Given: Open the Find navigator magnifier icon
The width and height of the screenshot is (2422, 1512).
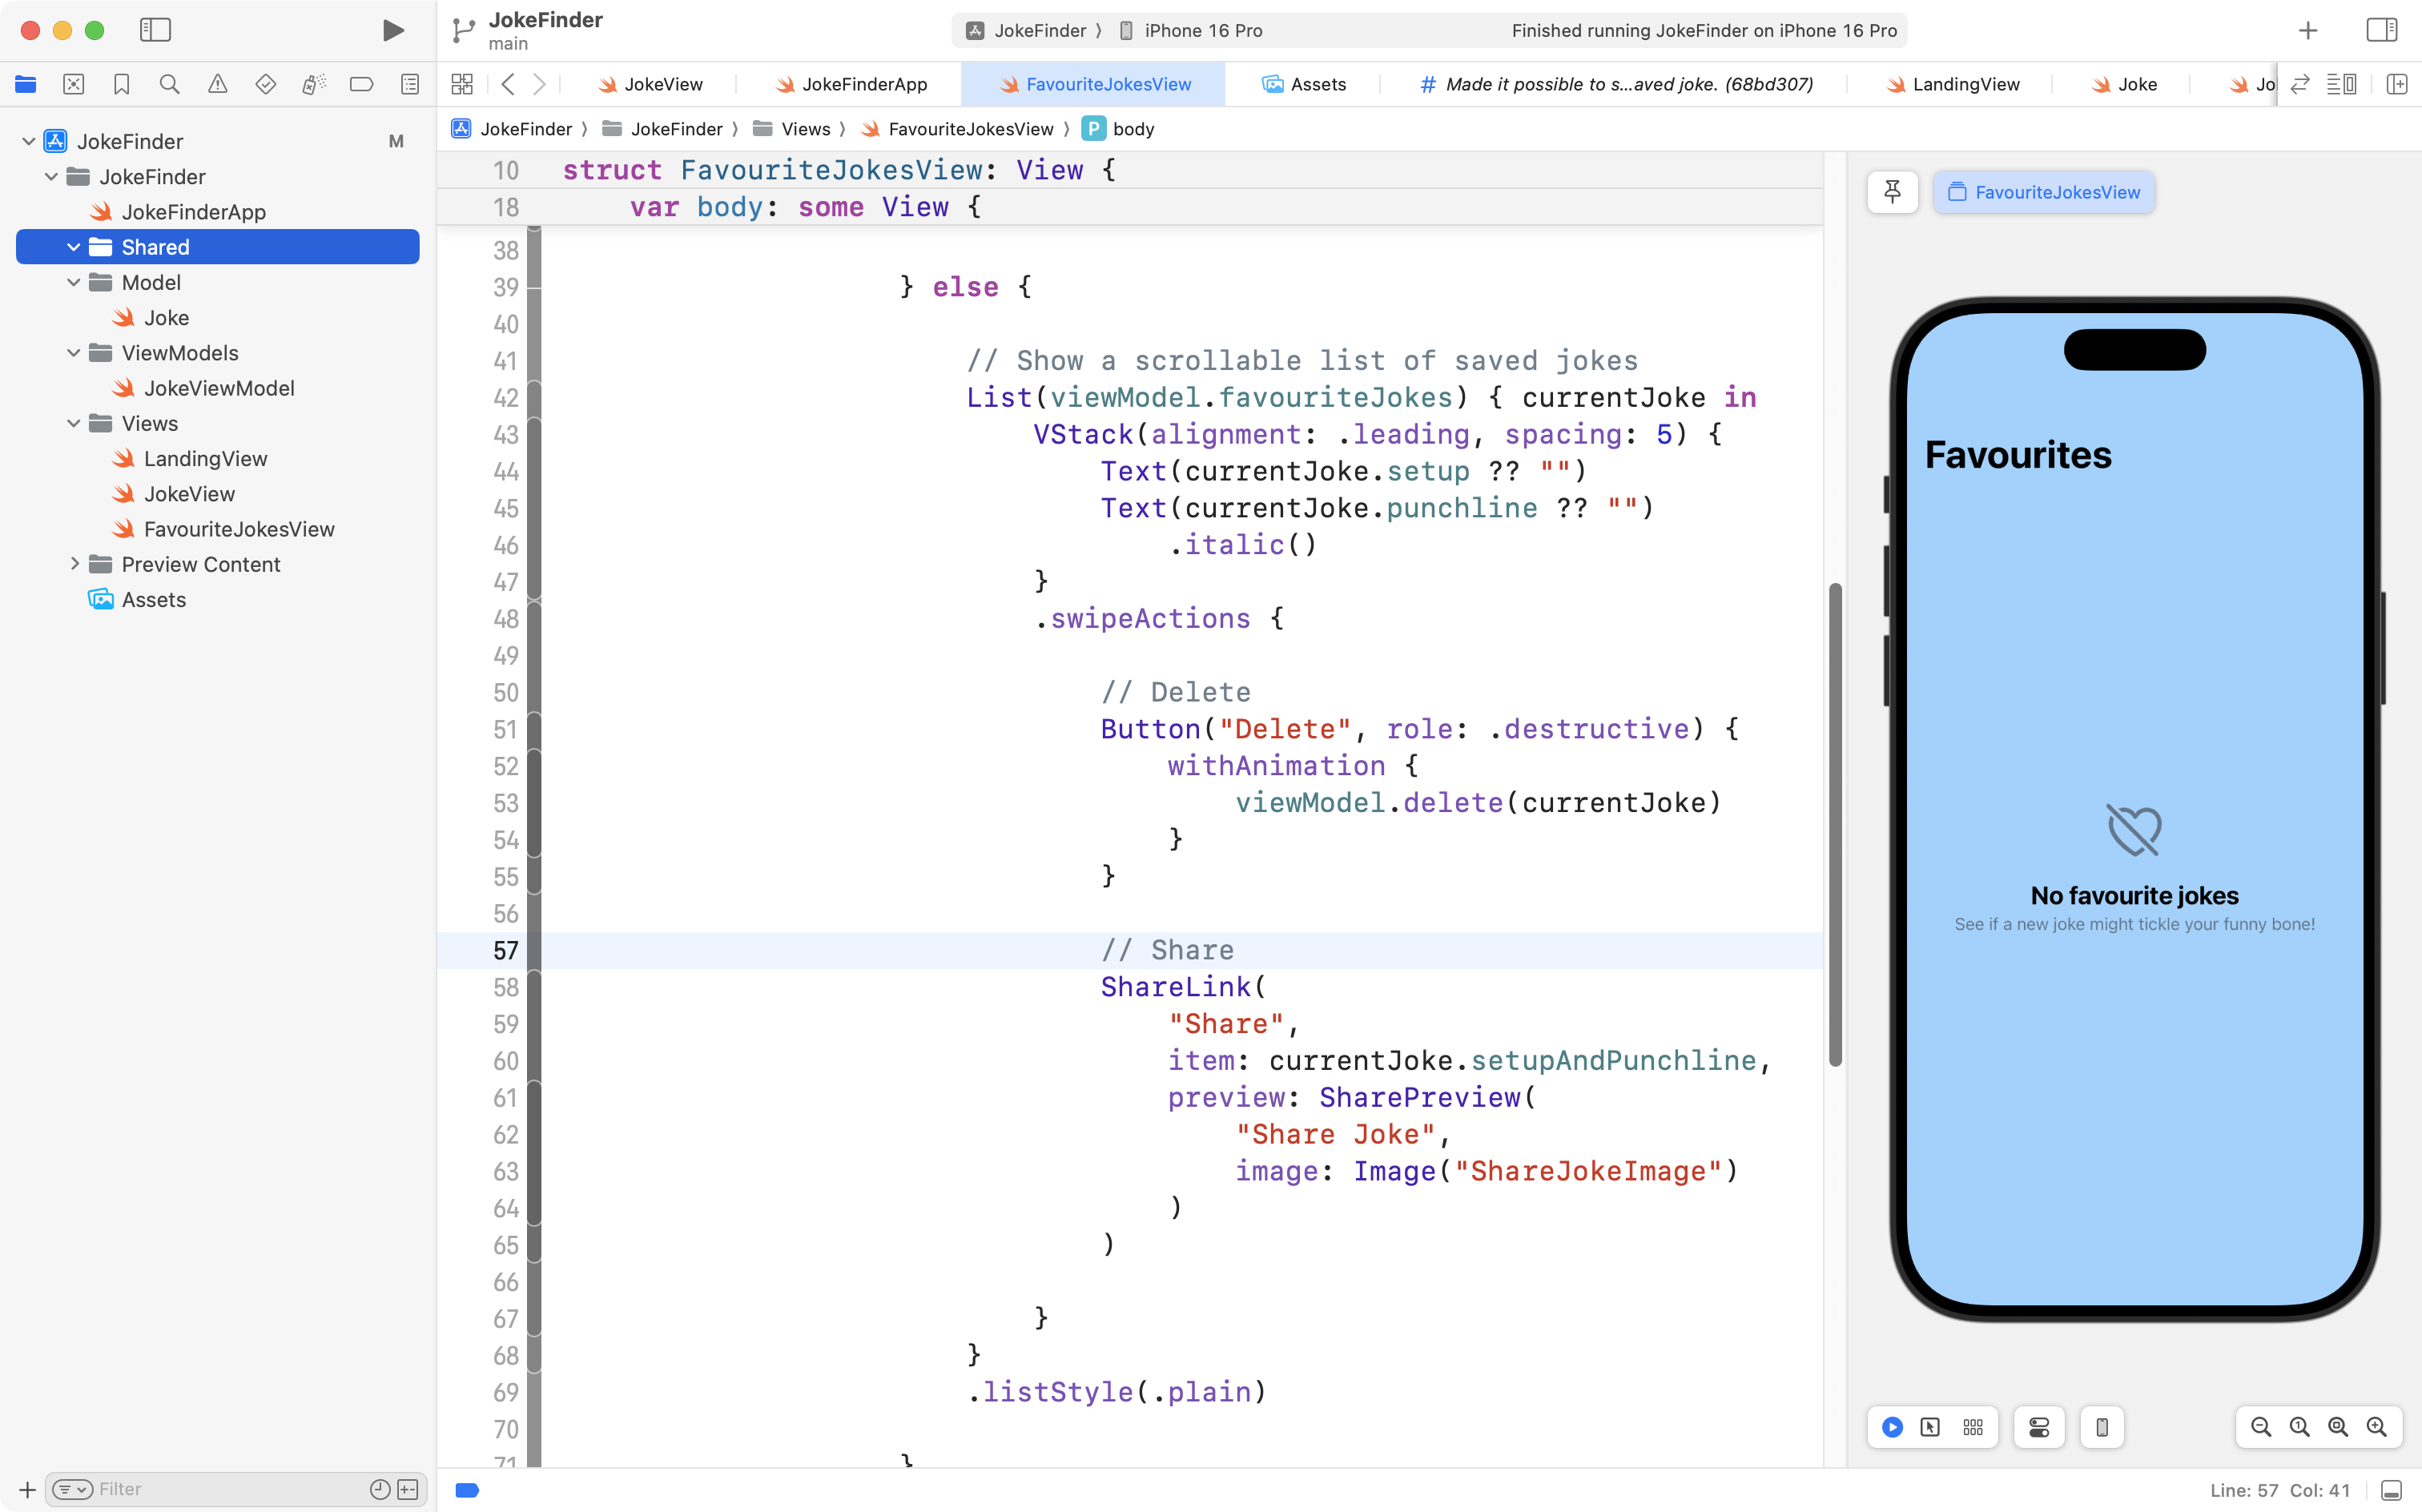Looking at the screenshot, I should pyautogui.click(x=169, y=84).
